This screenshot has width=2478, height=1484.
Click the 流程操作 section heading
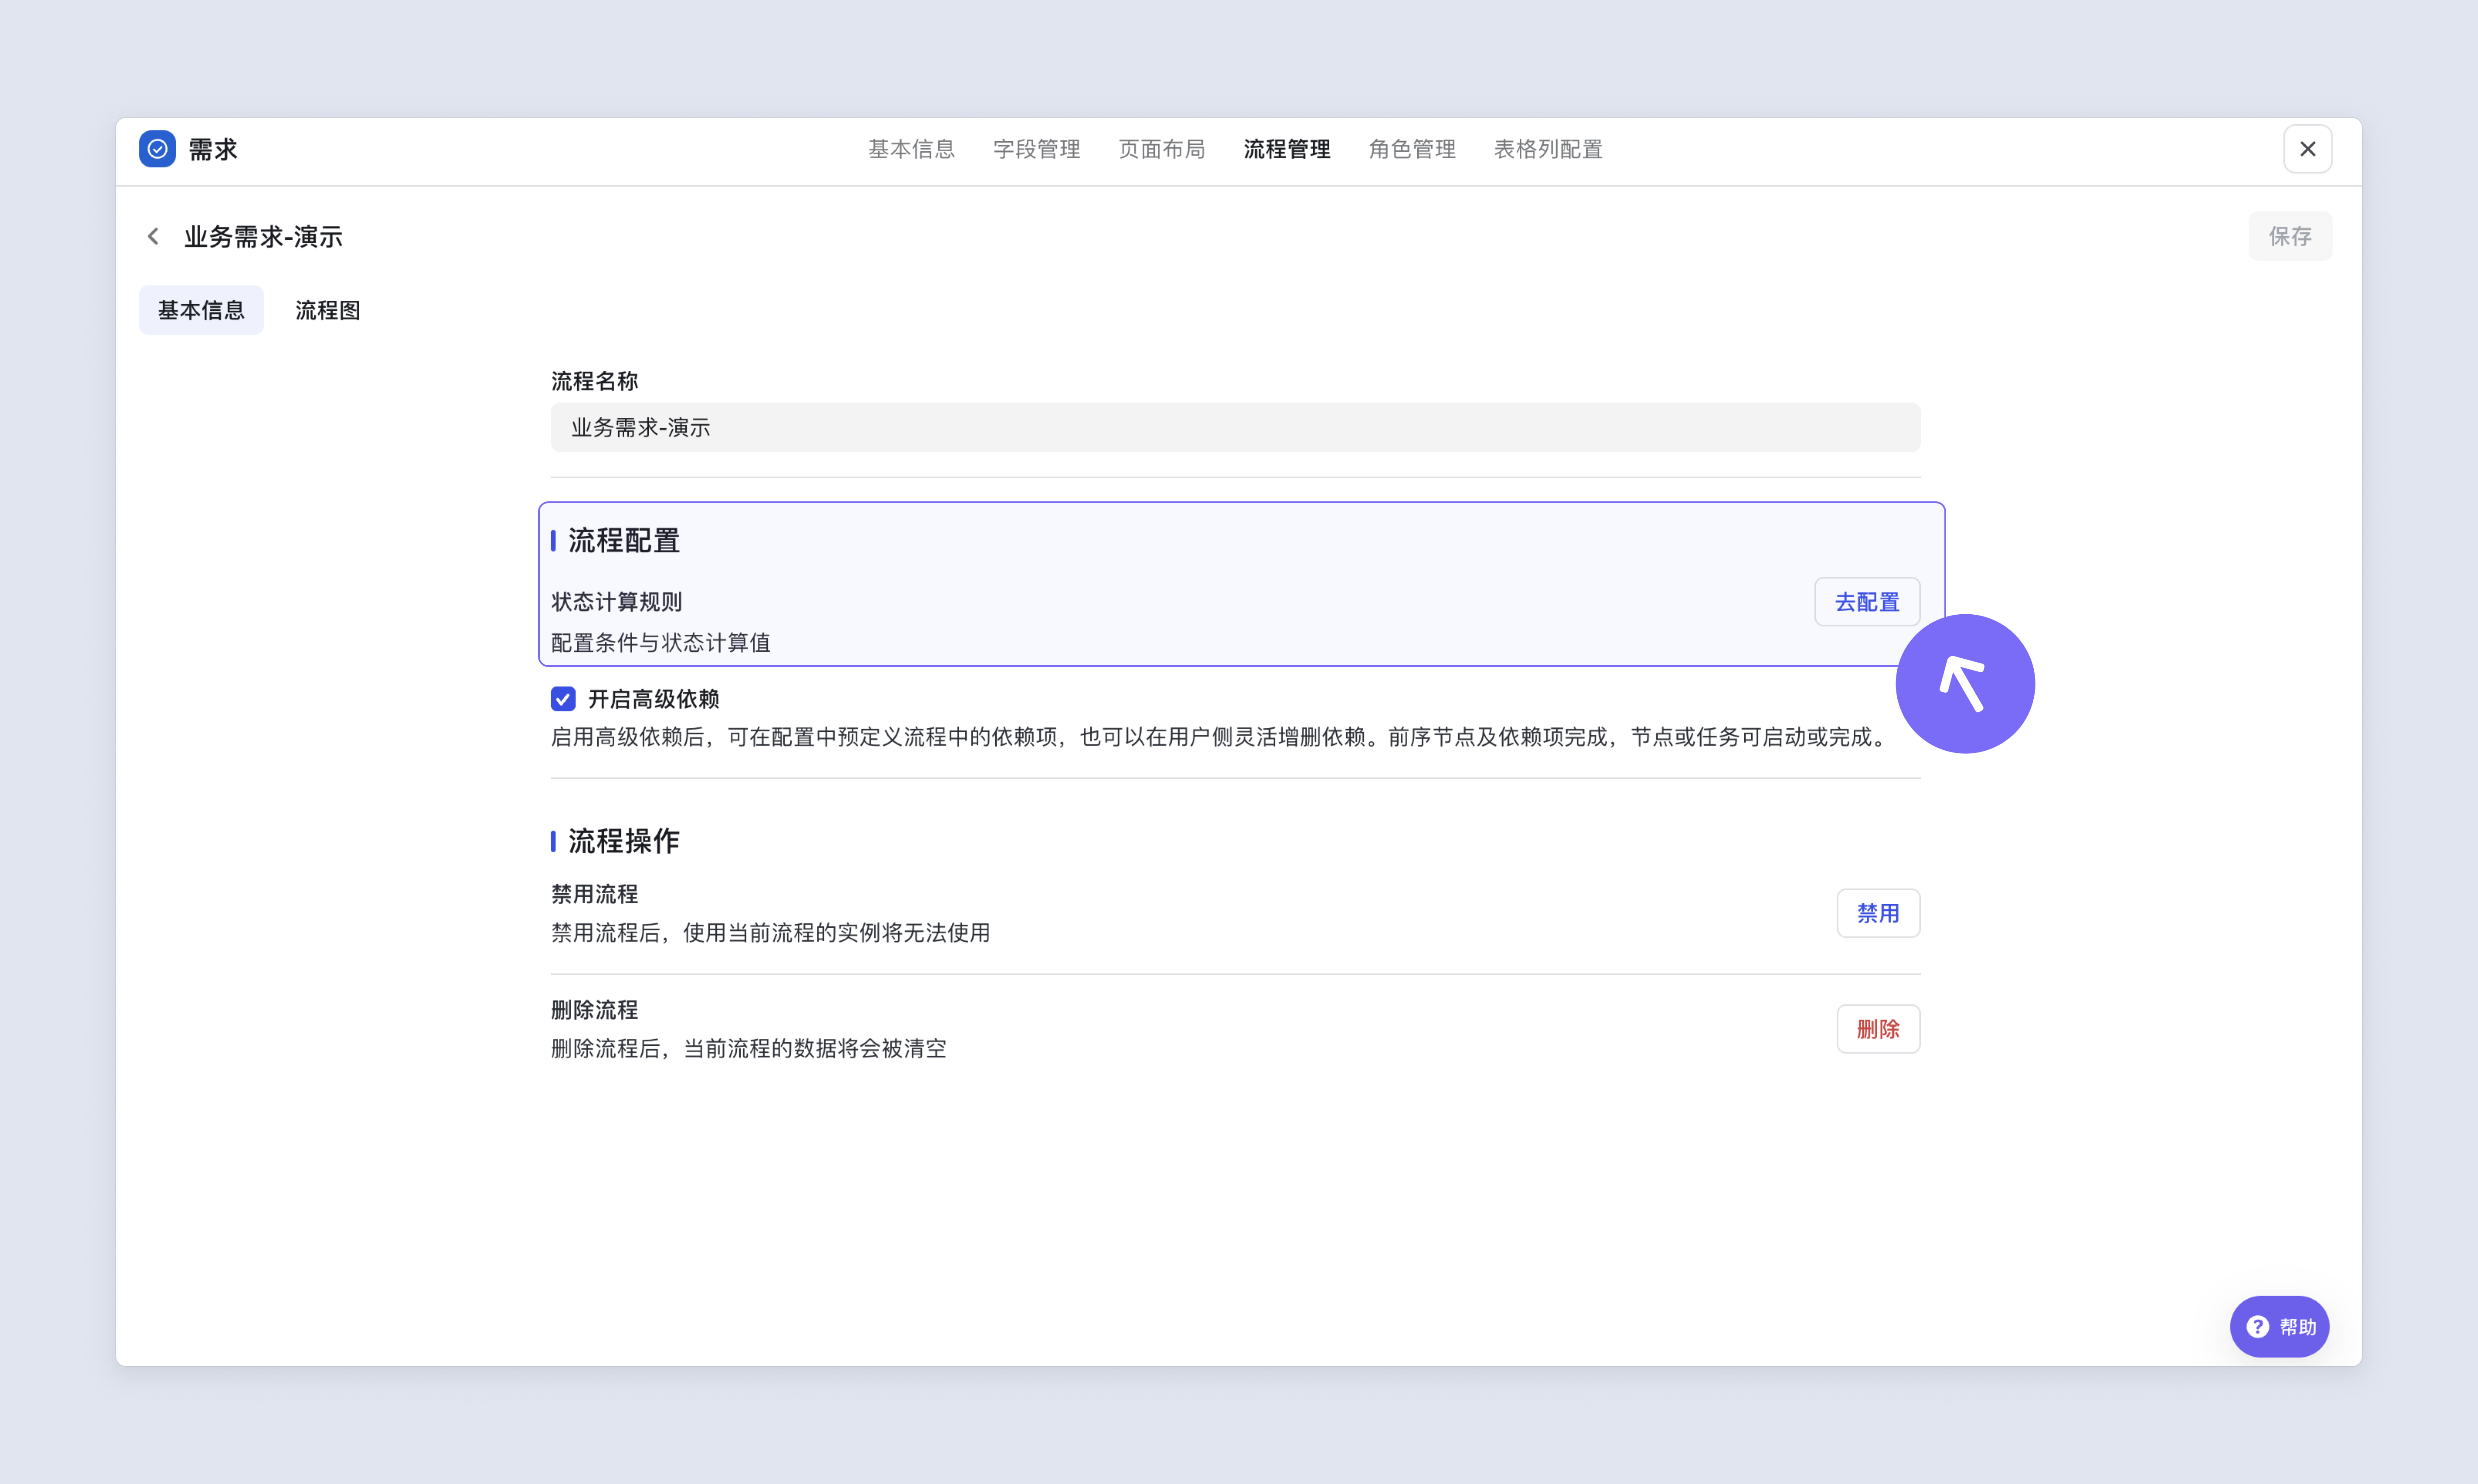click(x=624, y=841)
